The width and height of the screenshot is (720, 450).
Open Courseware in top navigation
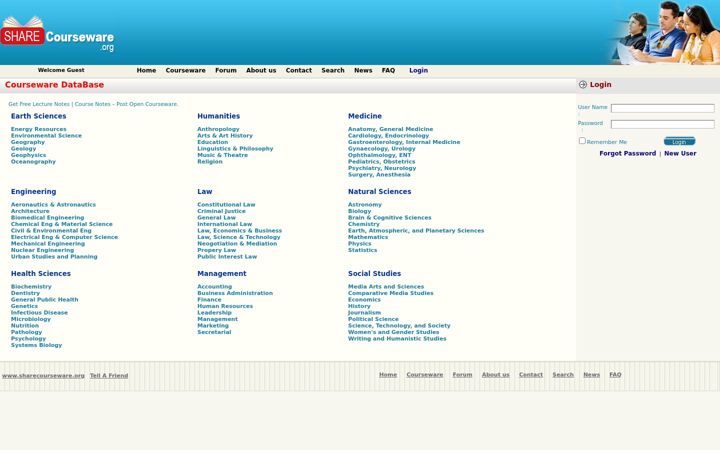click(x=186, y=70)
